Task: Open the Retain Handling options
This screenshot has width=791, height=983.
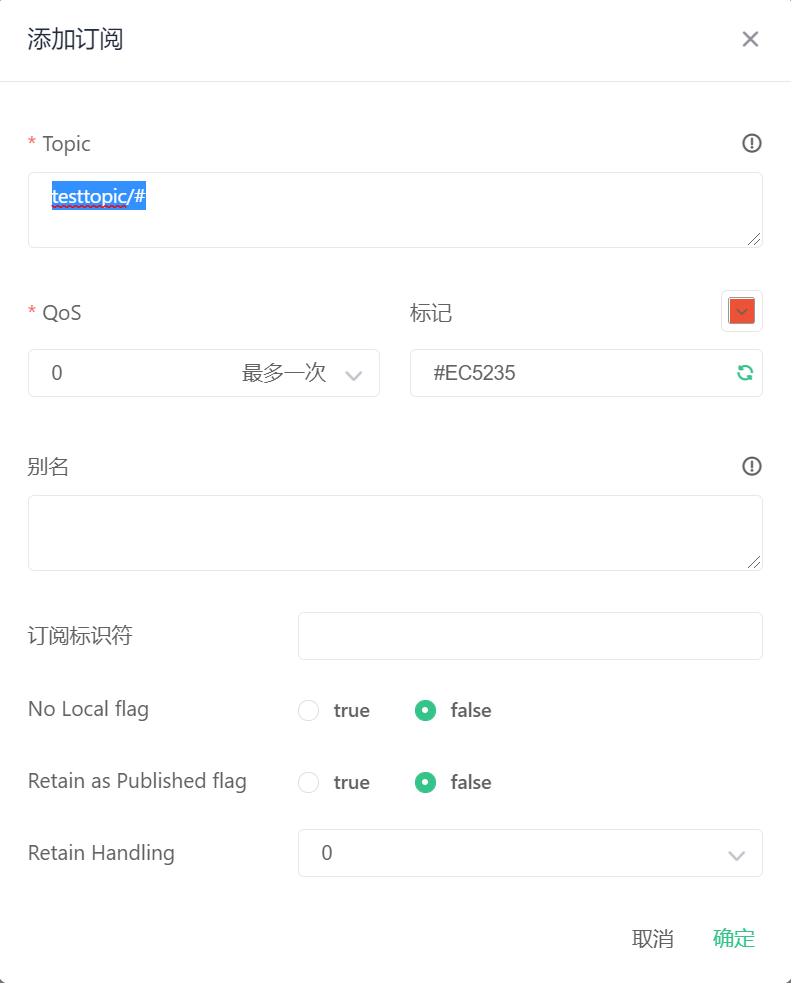Action: coord(530,853)
